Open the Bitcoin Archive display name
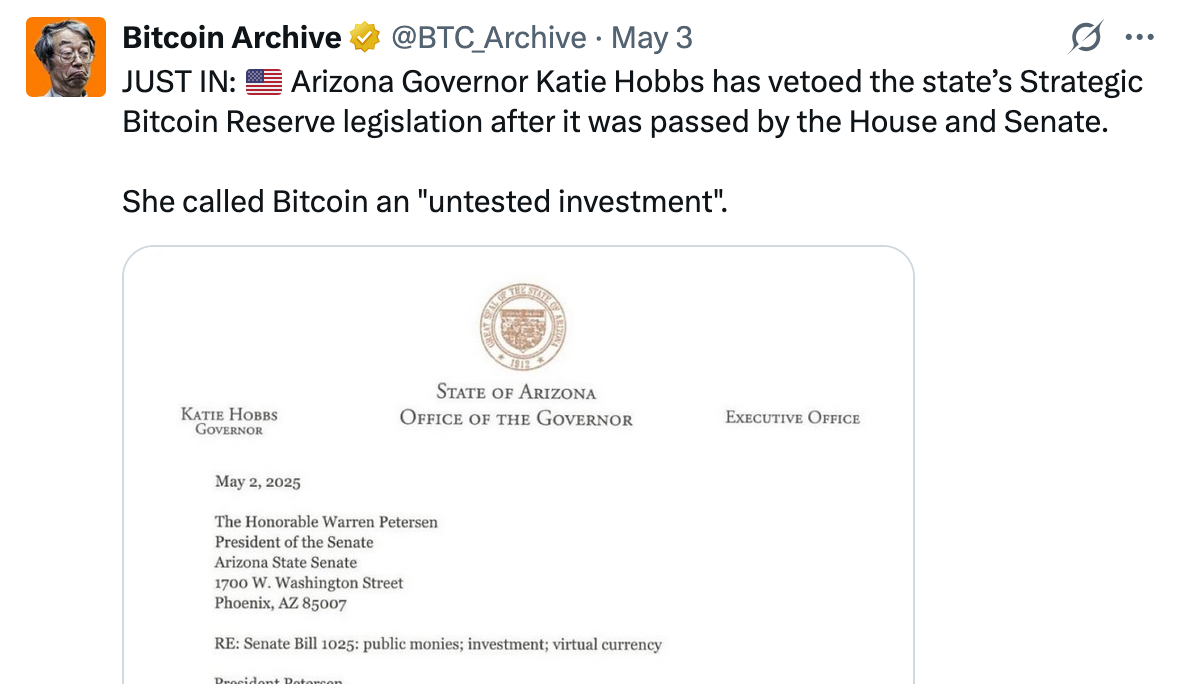Screen dimensions: 1186x684 point(231,37)
